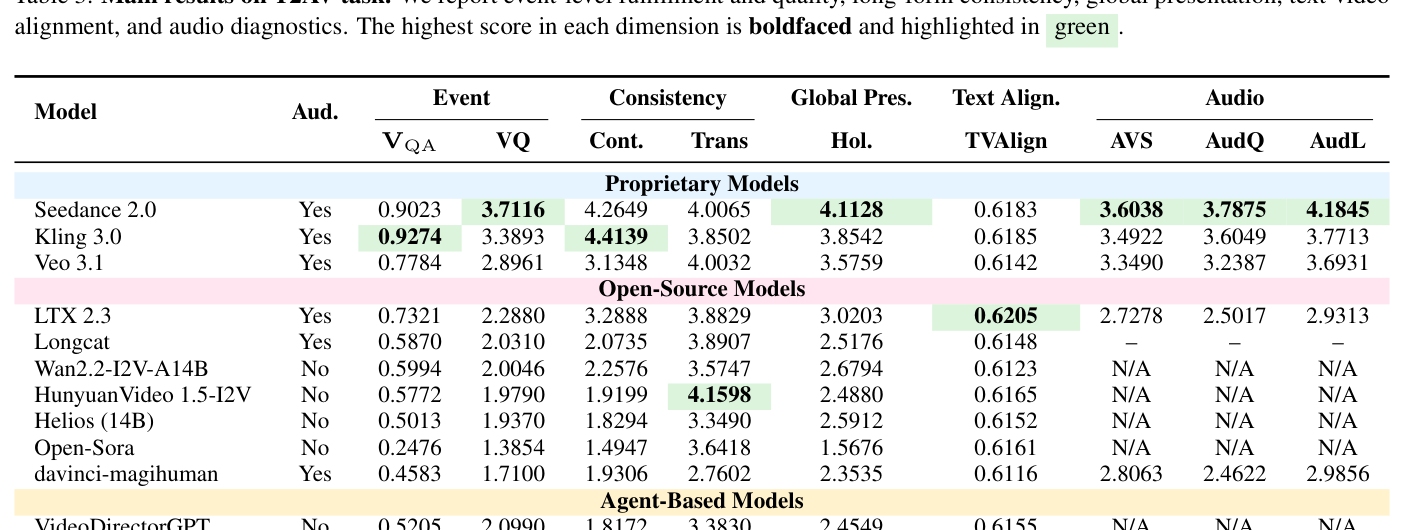
Task: Click the value 3.8542 in Hol. column
Action: coord(851,237)
